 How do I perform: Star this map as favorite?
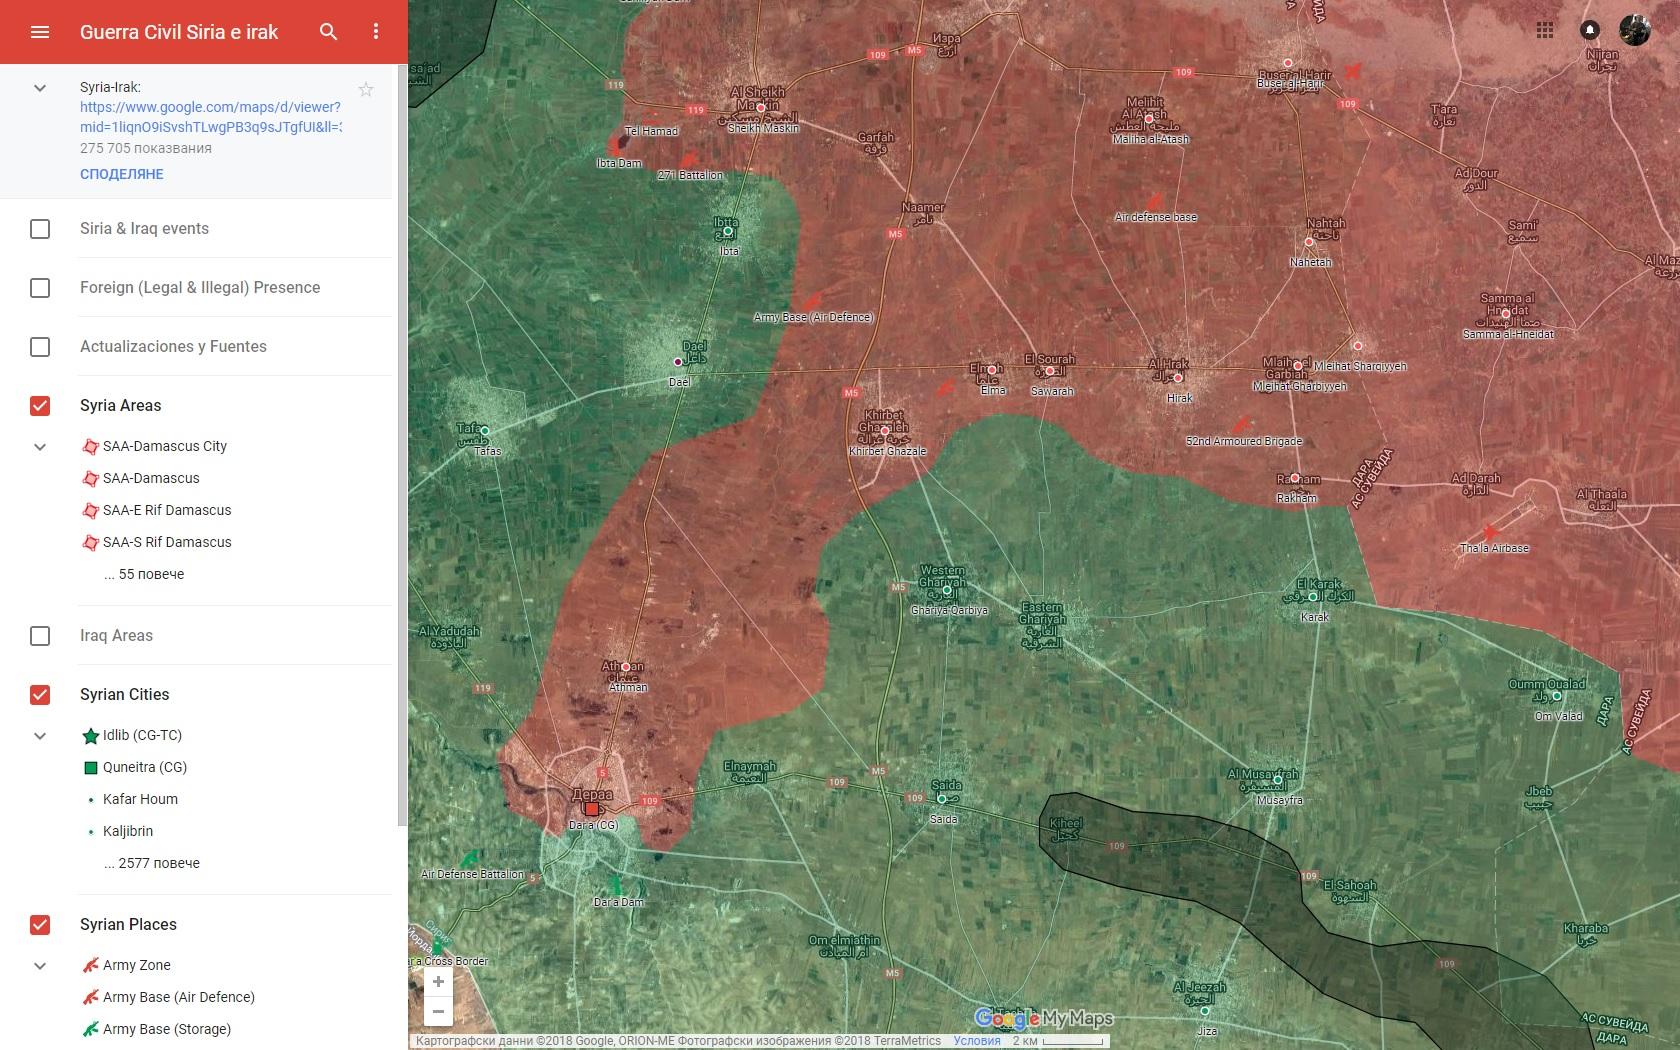(366, 90)
